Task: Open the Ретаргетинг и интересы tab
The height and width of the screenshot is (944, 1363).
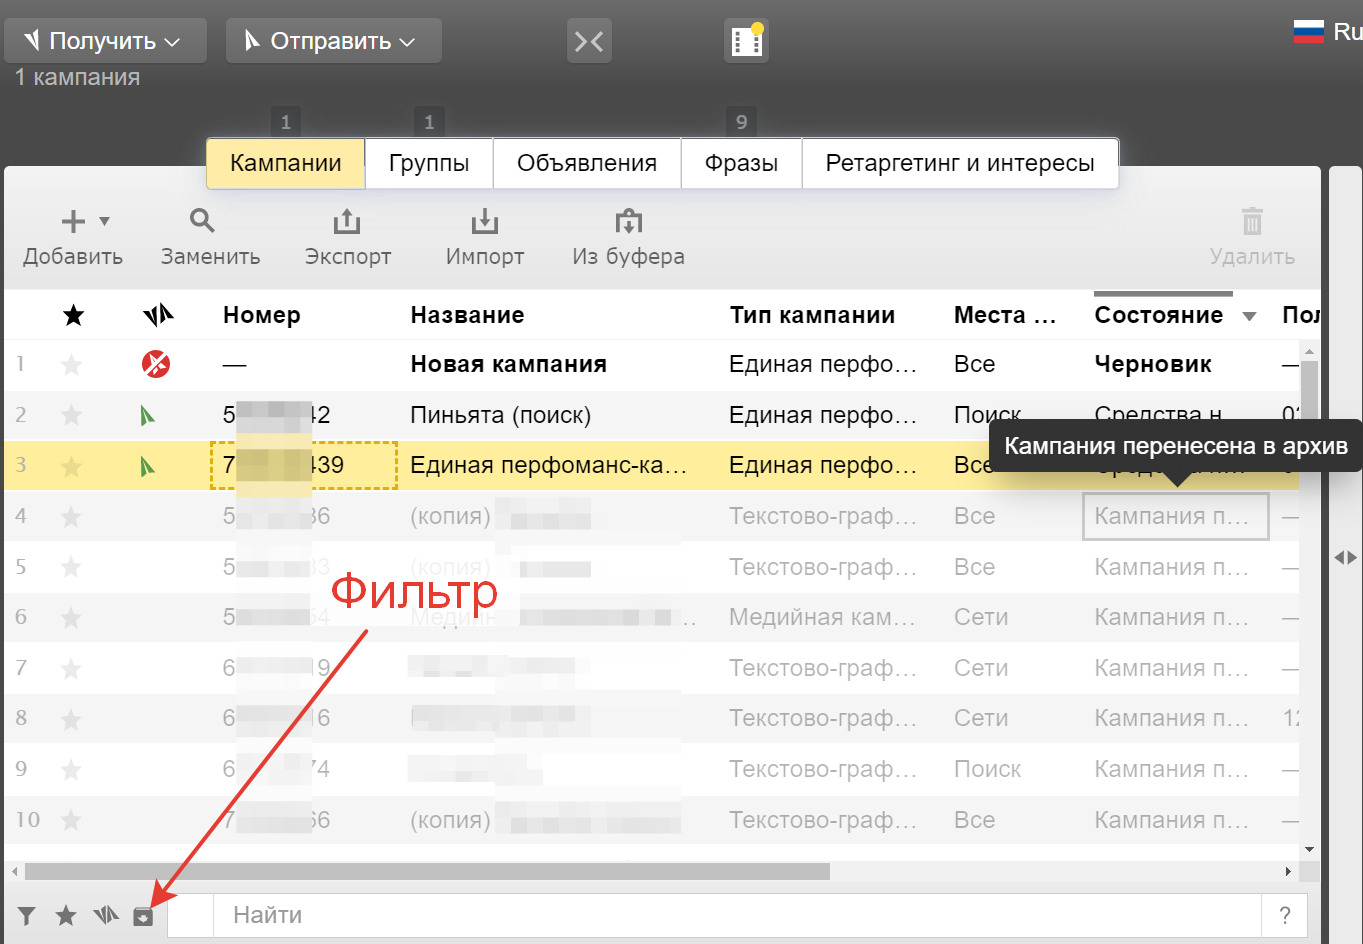Action: [959, 163]
